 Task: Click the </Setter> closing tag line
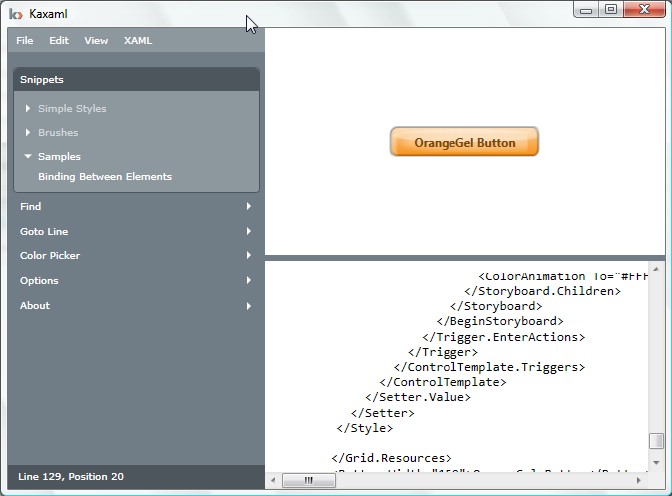382,413
